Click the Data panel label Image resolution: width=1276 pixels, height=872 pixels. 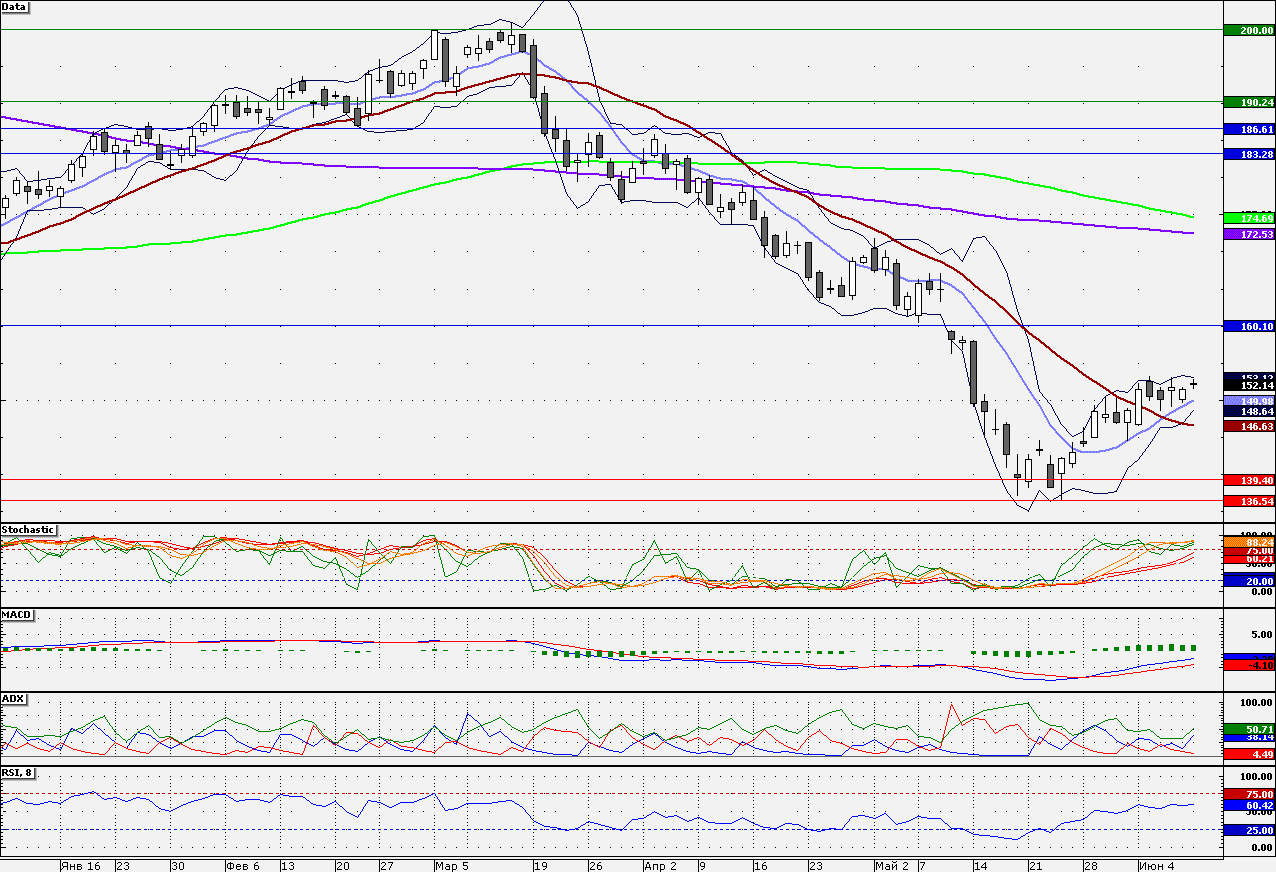pyautogui.click(x=15, y=6)
